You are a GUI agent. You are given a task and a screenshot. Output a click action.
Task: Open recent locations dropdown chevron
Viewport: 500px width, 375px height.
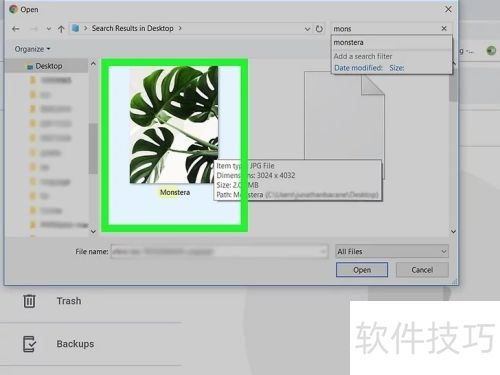coord(49,29)
